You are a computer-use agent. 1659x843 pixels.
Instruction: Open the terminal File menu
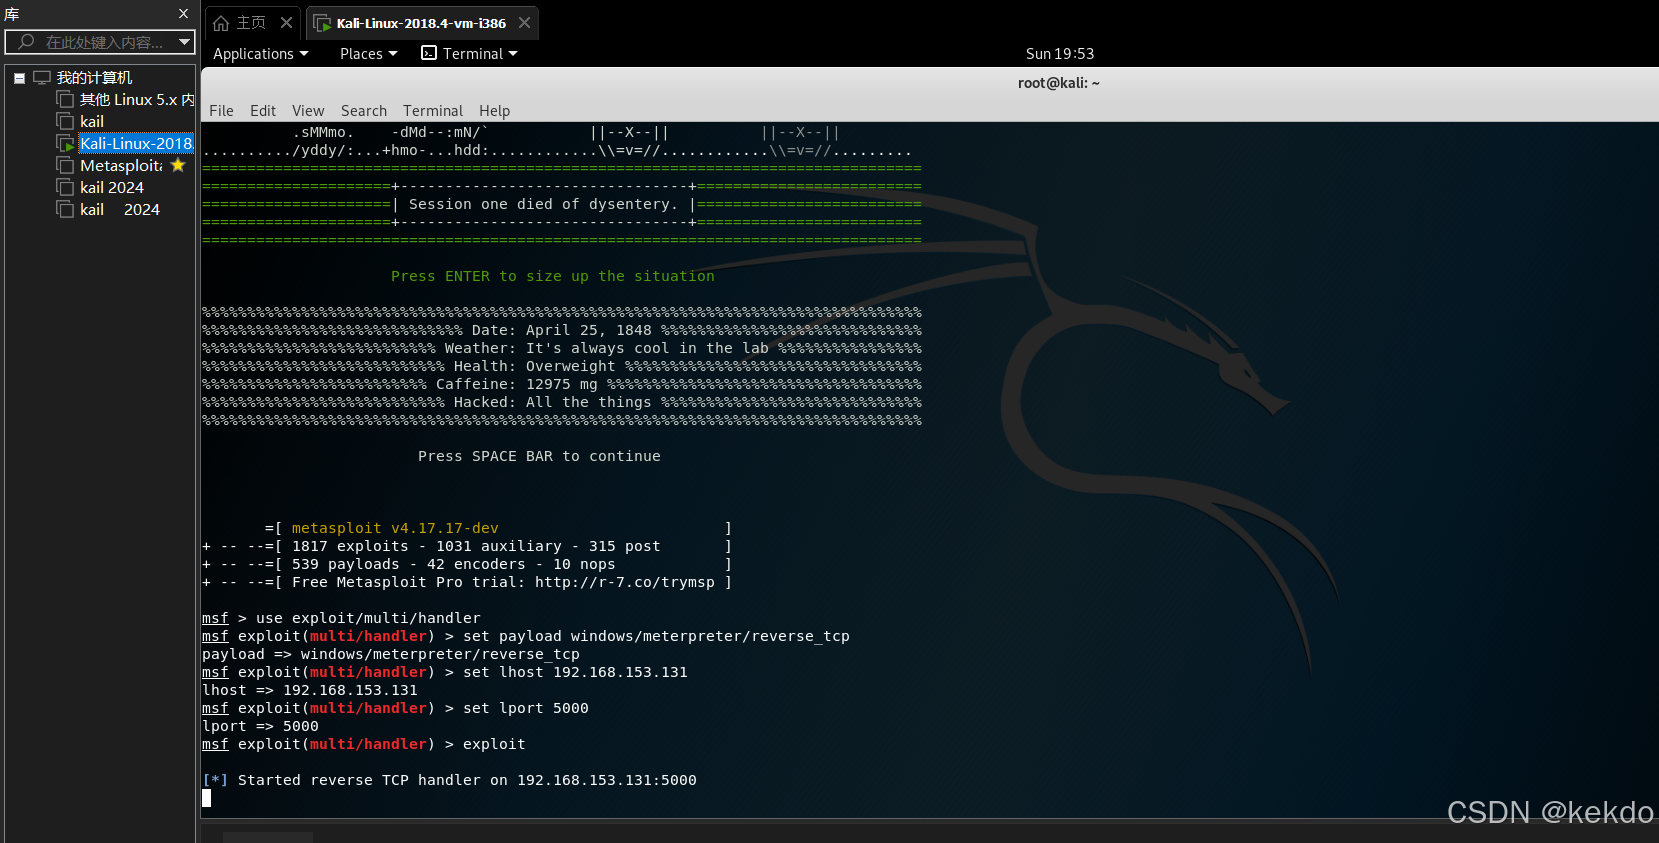click(221, 111)
